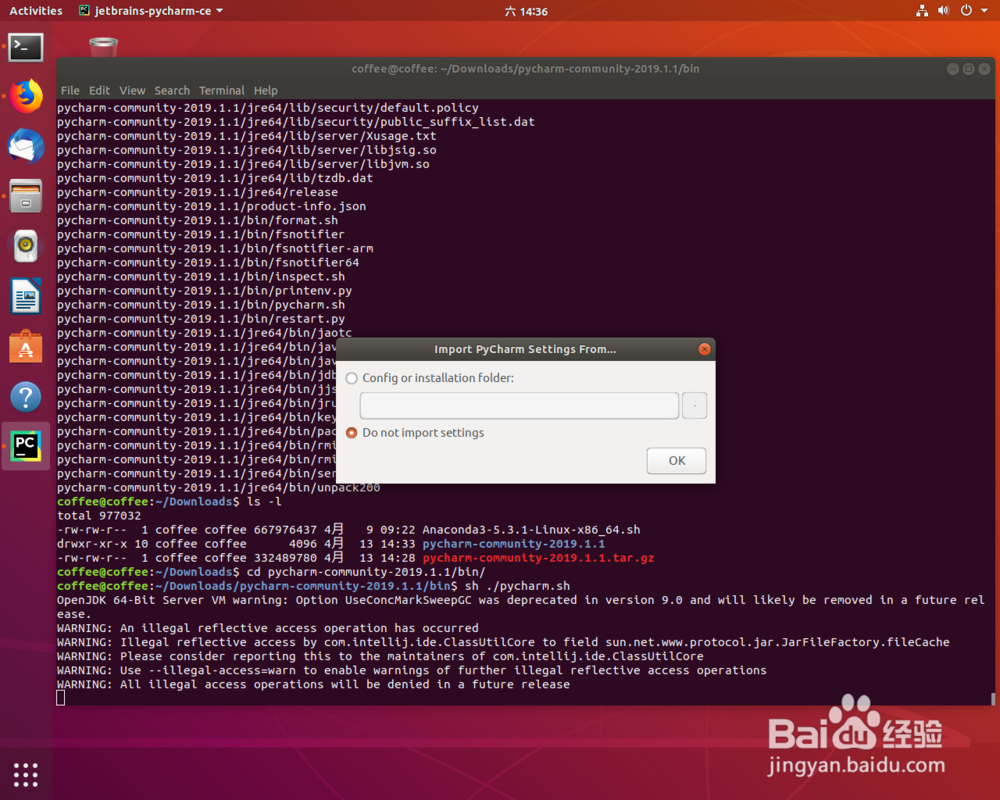The height and width of the screenshot is (800, 1000).
Task: Open the Terminal menu in menubar
Action: 221,91
